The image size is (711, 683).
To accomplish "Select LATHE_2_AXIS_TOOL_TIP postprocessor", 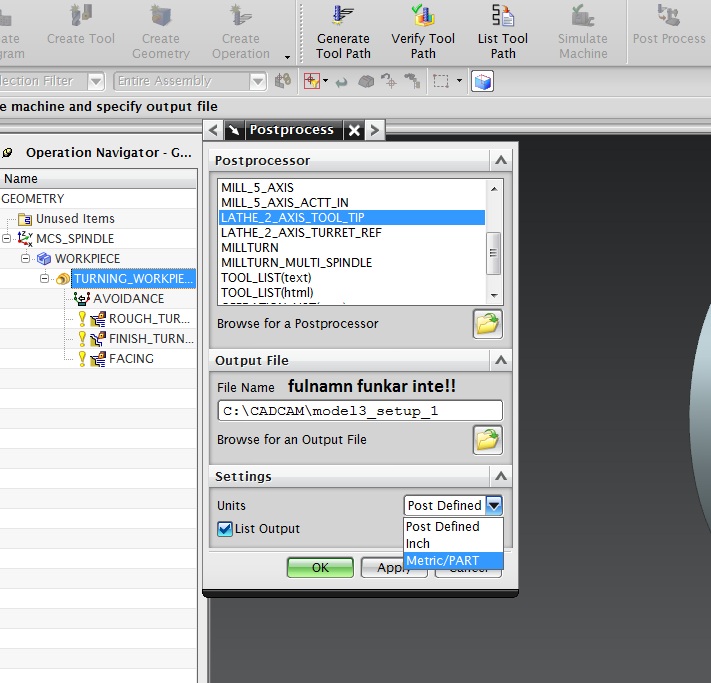I will 352,217.
